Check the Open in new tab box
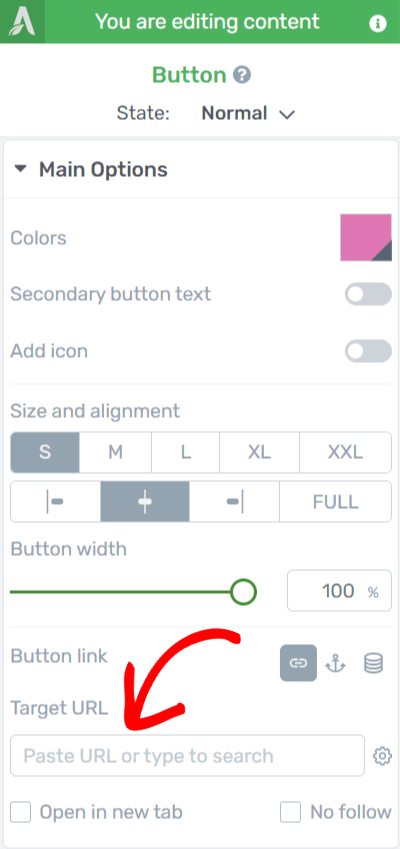400x849 pixels. tap(21, 812)
